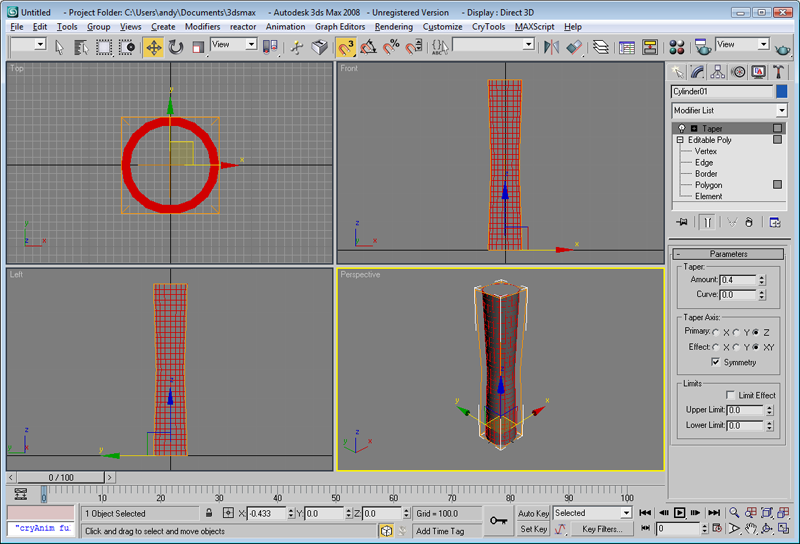Viewport: 800px width, 544px height.
Task: Toggle Angle Snap icon
Action: [368, 47]
